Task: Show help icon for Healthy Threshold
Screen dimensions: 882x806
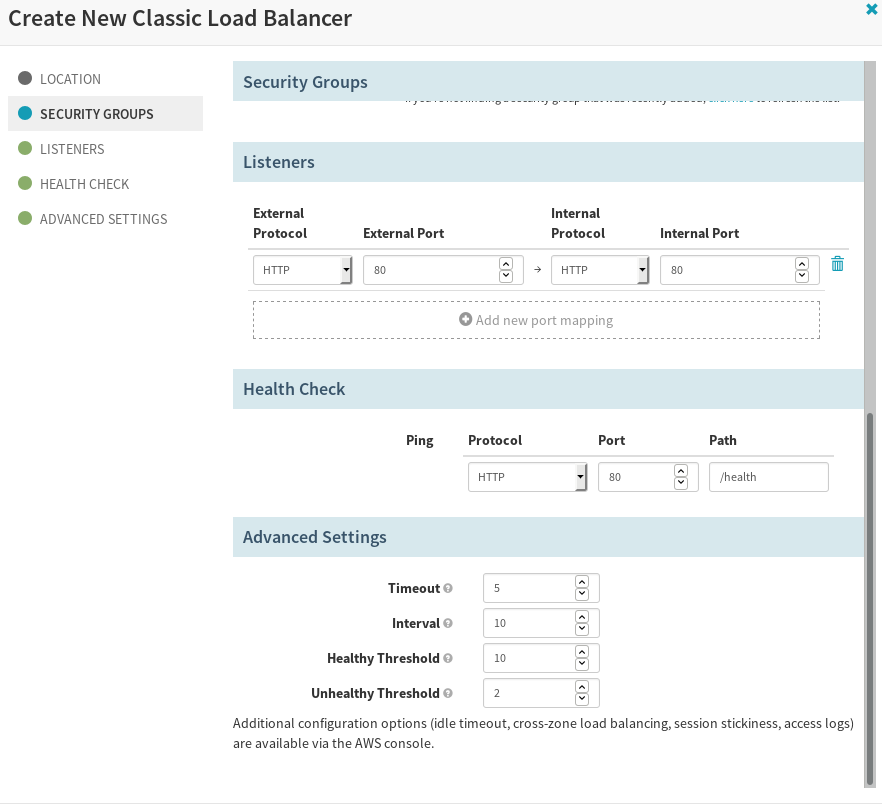Action: [x=448, y=658]
